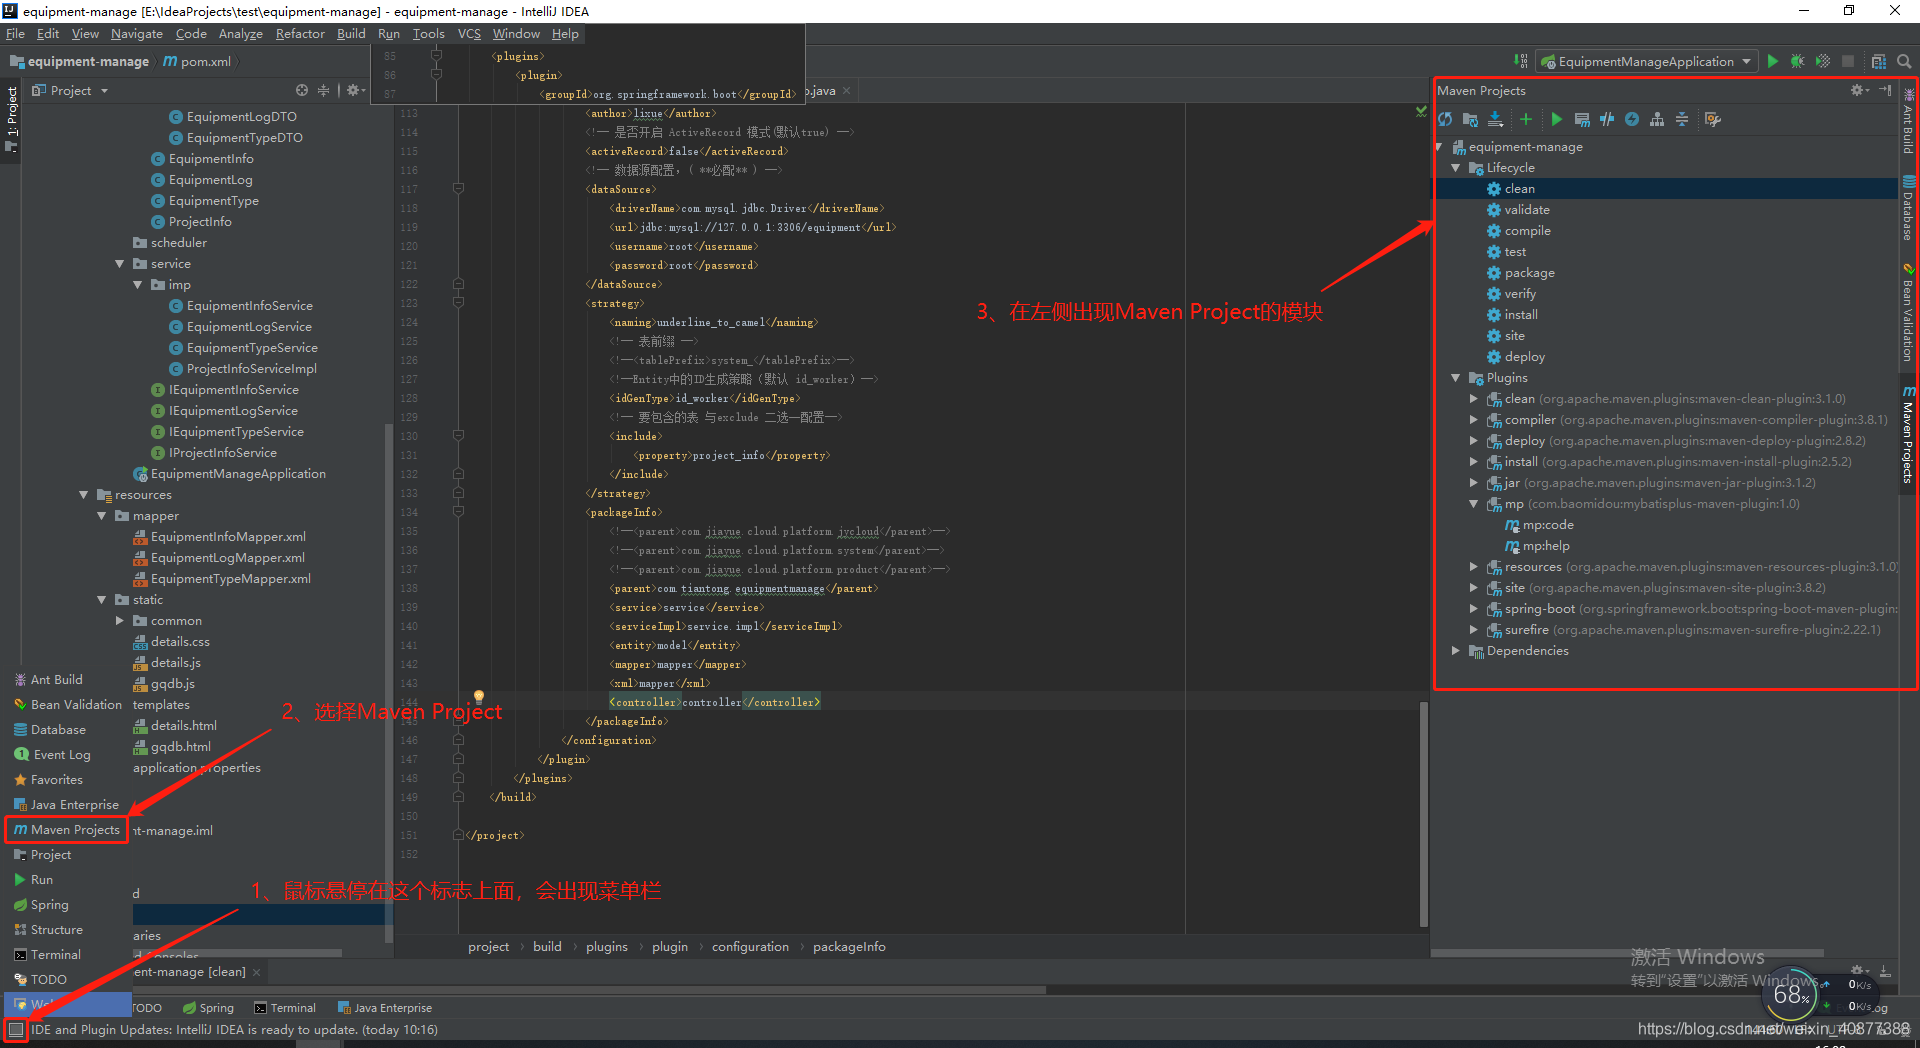Collapse all icon in Project panel header
Viewport: 1920px width, 1048px height.
coord(323,90)
